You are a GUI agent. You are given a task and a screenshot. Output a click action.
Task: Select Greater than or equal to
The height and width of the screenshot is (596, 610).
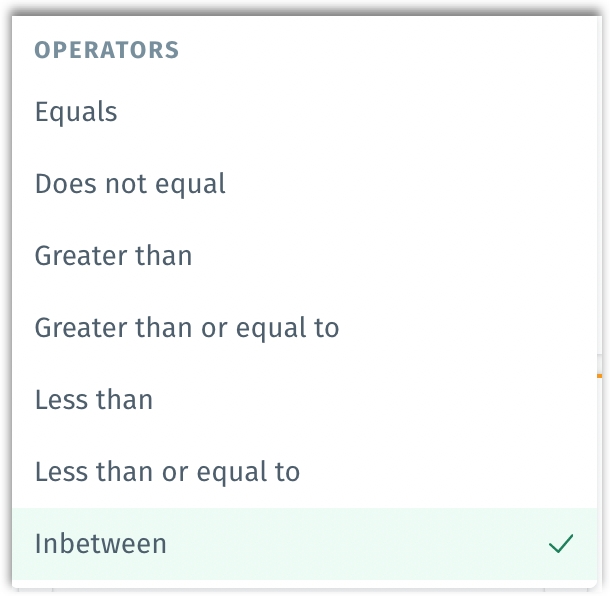187,328
